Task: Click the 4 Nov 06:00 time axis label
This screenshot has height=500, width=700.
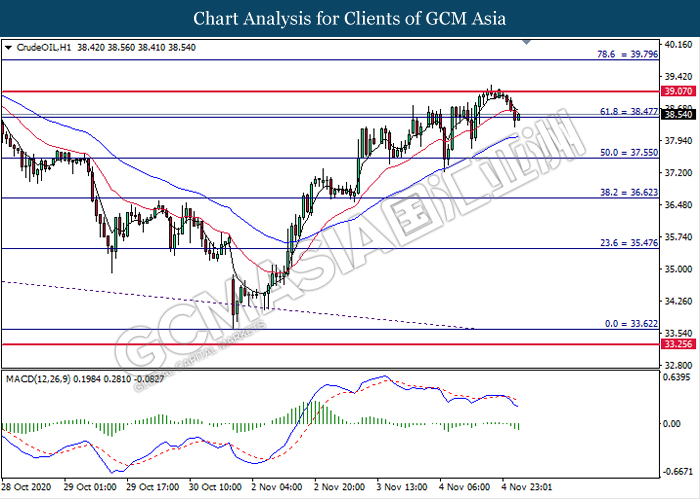Action: click(x=465, y=487)
